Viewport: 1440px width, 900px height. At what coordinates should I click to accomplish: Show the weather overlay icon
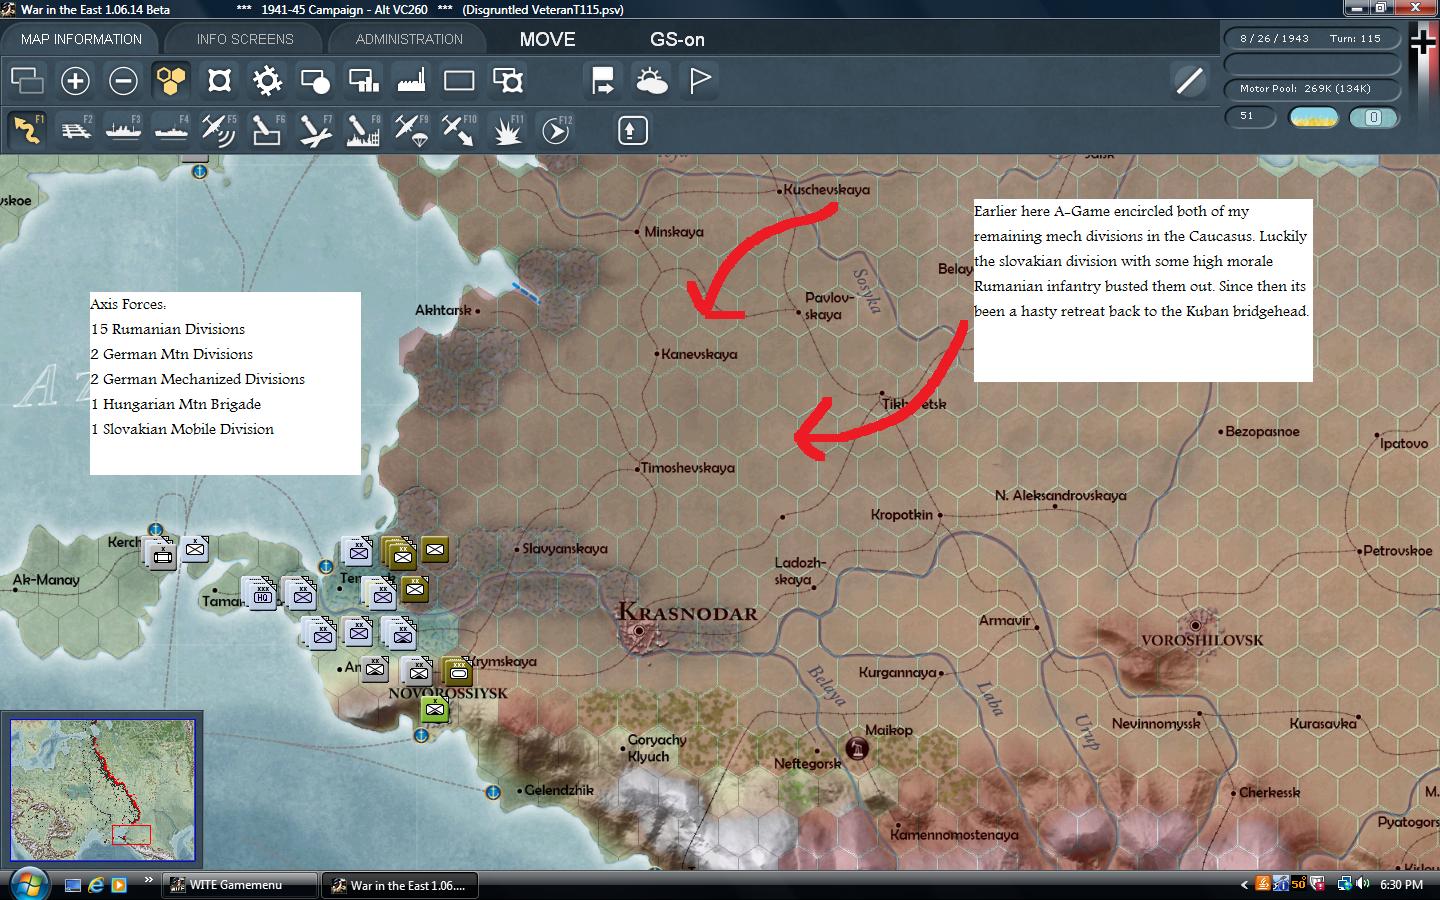click(x=651, y=81)
